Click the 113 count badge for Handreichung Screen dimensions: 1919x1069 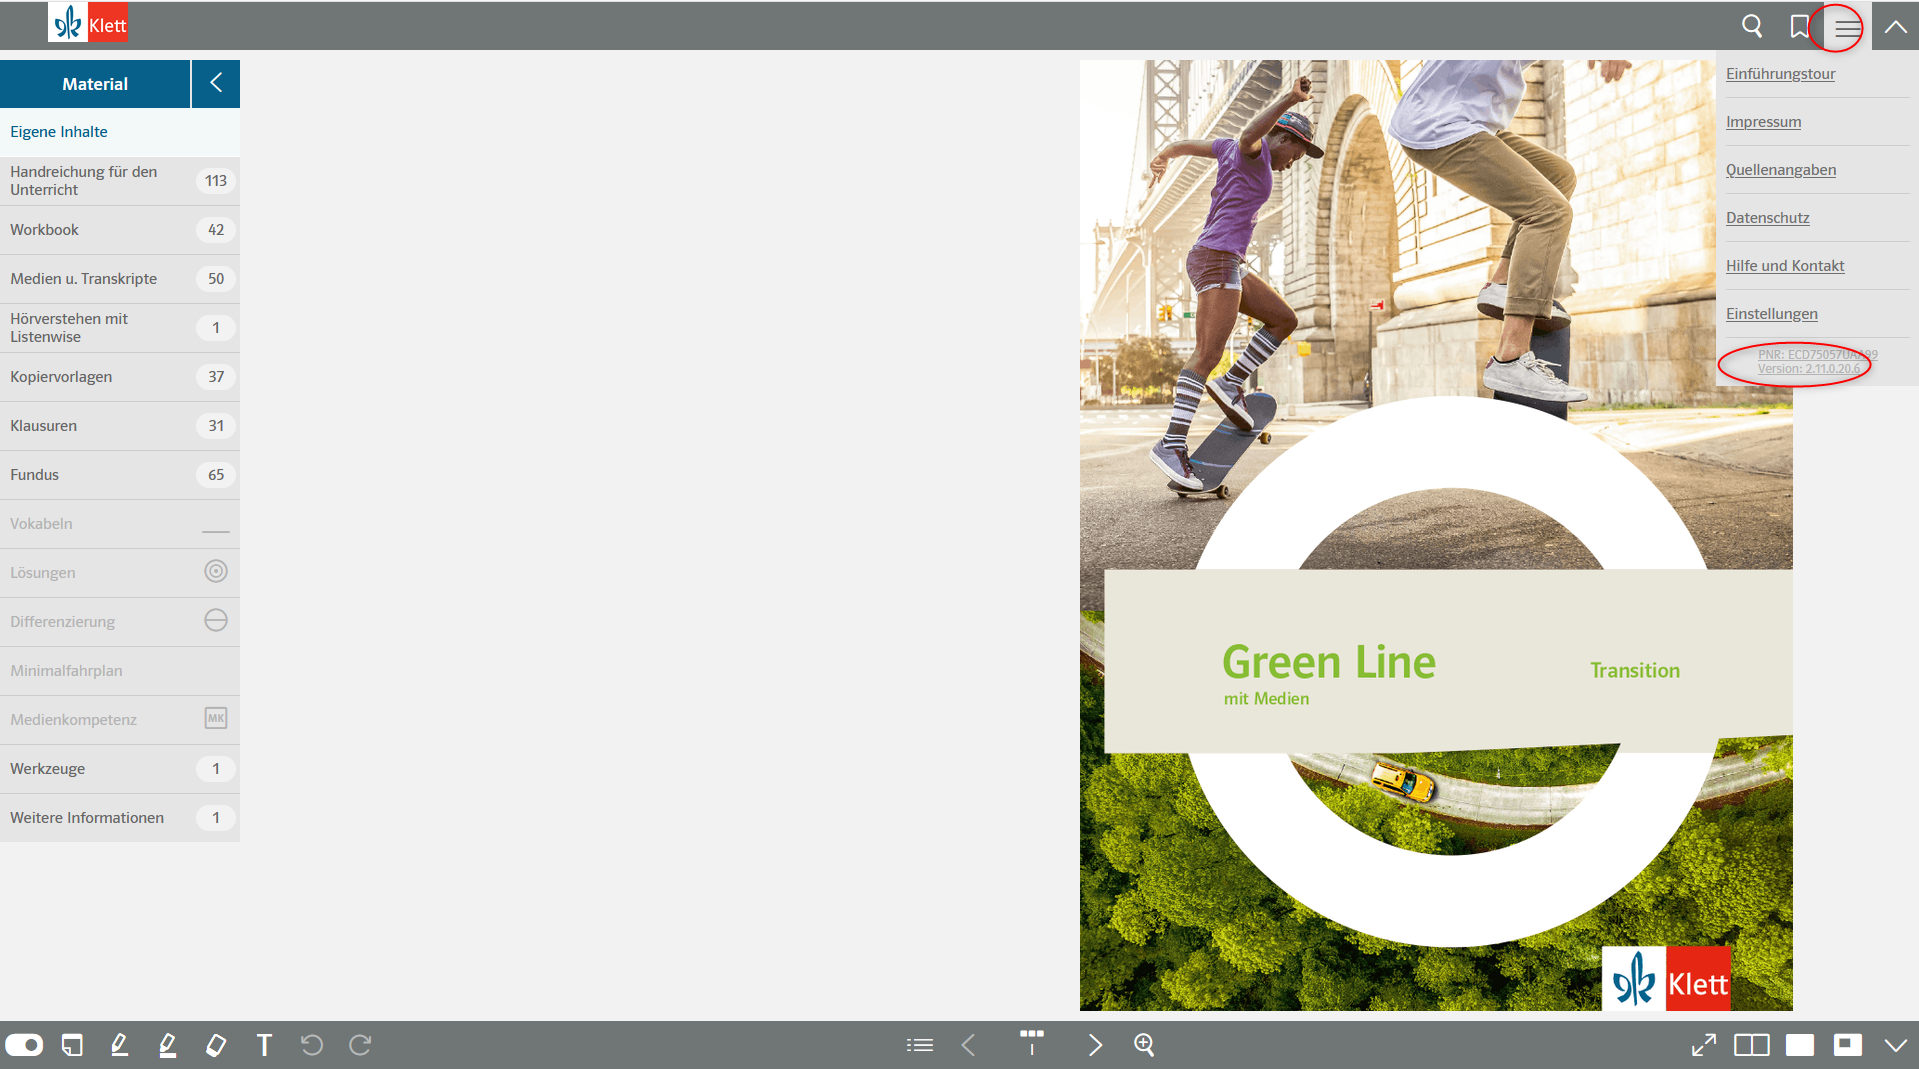click(216, 181)
